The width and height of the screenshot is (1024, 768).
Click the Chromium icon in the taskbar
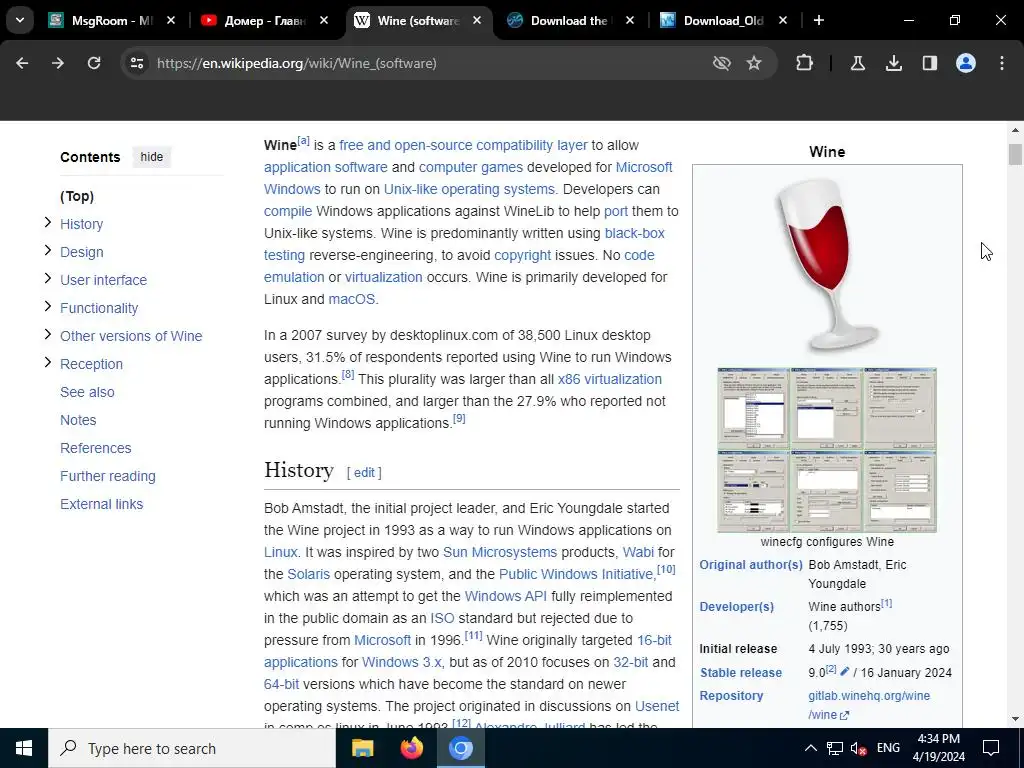click(x=460, y=748)
